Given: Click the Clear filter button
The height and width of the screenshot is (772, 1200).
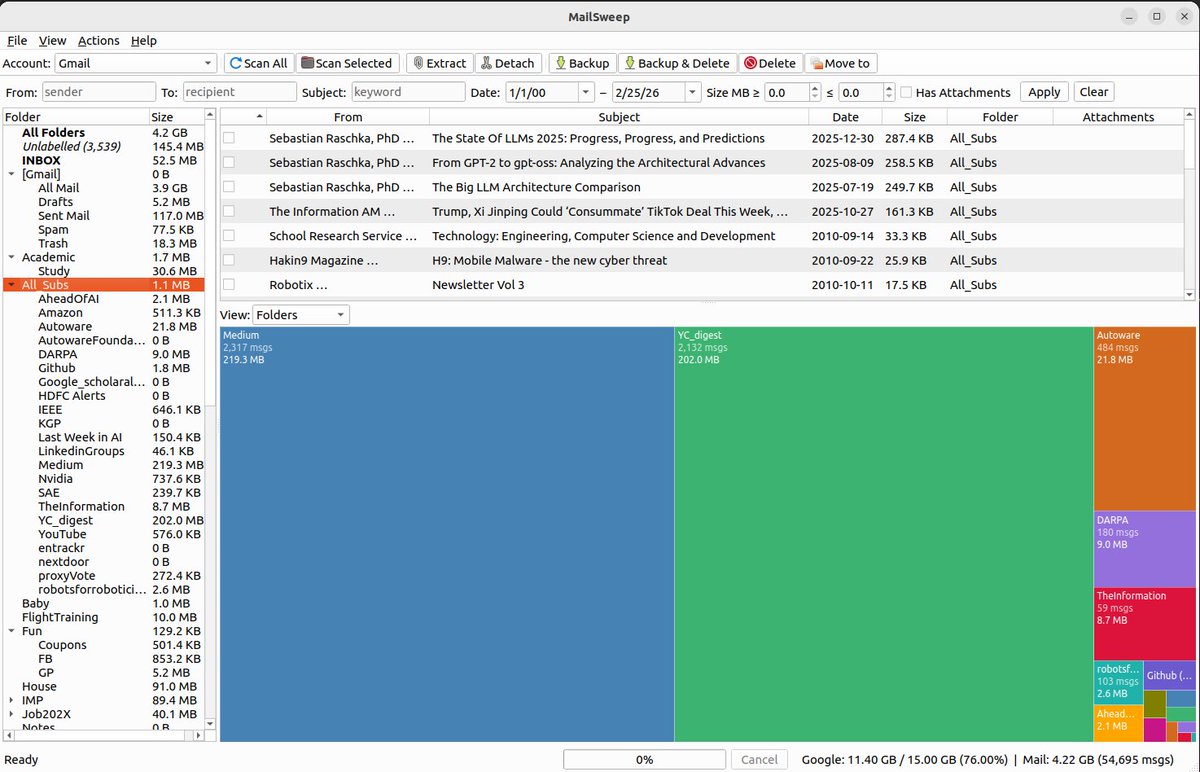Looking at the screenshot, I should [1094, 92].
